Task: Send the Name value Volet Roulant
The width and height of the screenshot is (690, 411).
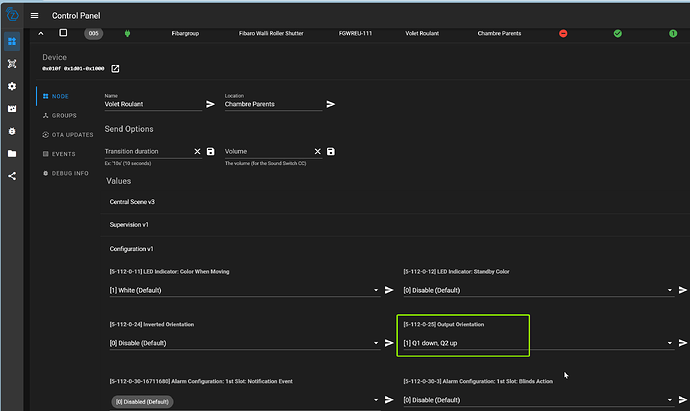Action: pyautogui.click(x=211, y=104)
